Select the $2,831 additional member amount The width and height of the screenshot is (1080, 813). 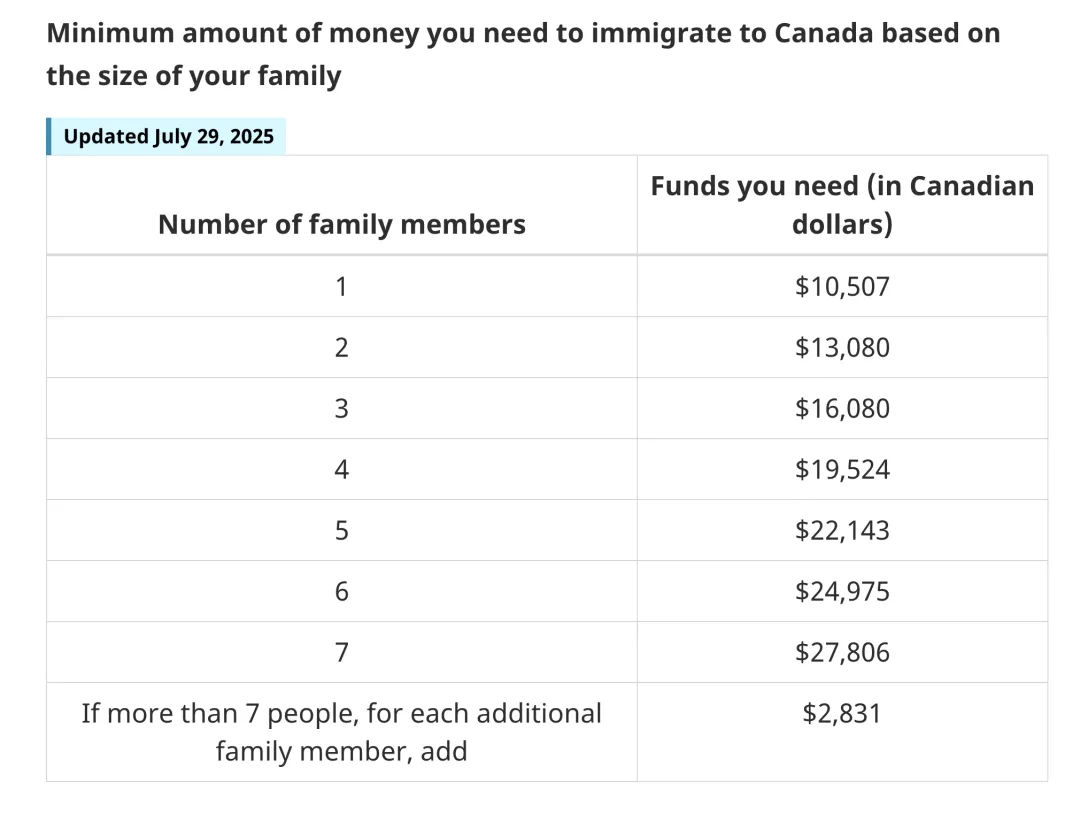(842, 714)
